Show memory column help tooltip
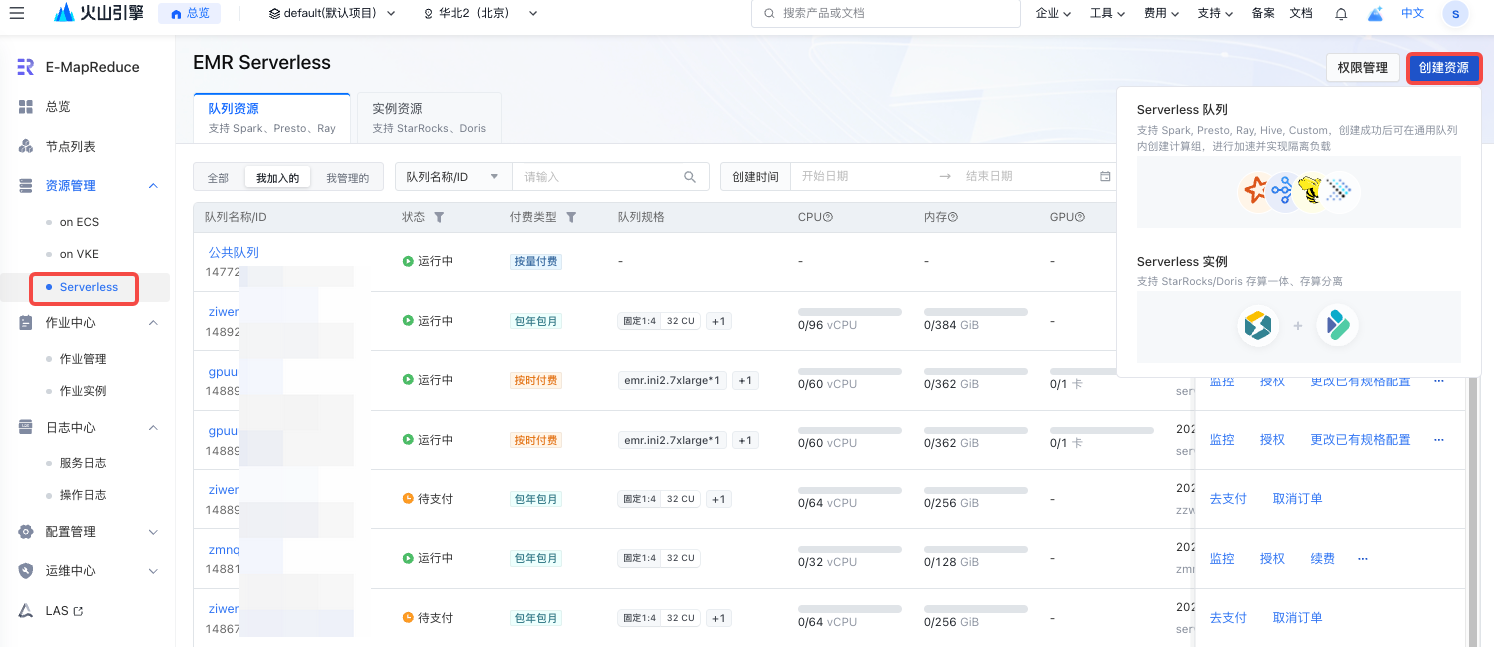This screenshot has width=1494, height=647. point(953,217)
